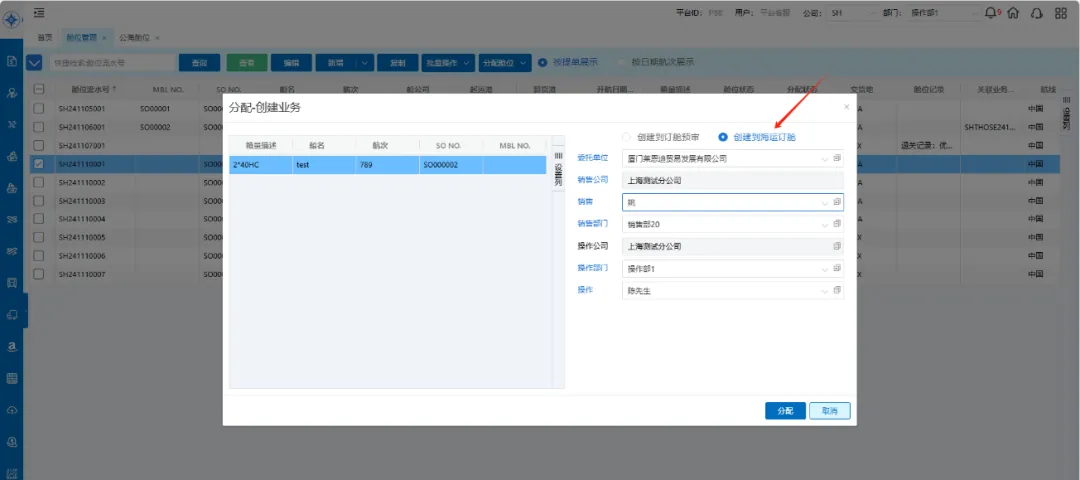
Task: Expand the 委托单位 dropdown
Action: coord(824,158)
